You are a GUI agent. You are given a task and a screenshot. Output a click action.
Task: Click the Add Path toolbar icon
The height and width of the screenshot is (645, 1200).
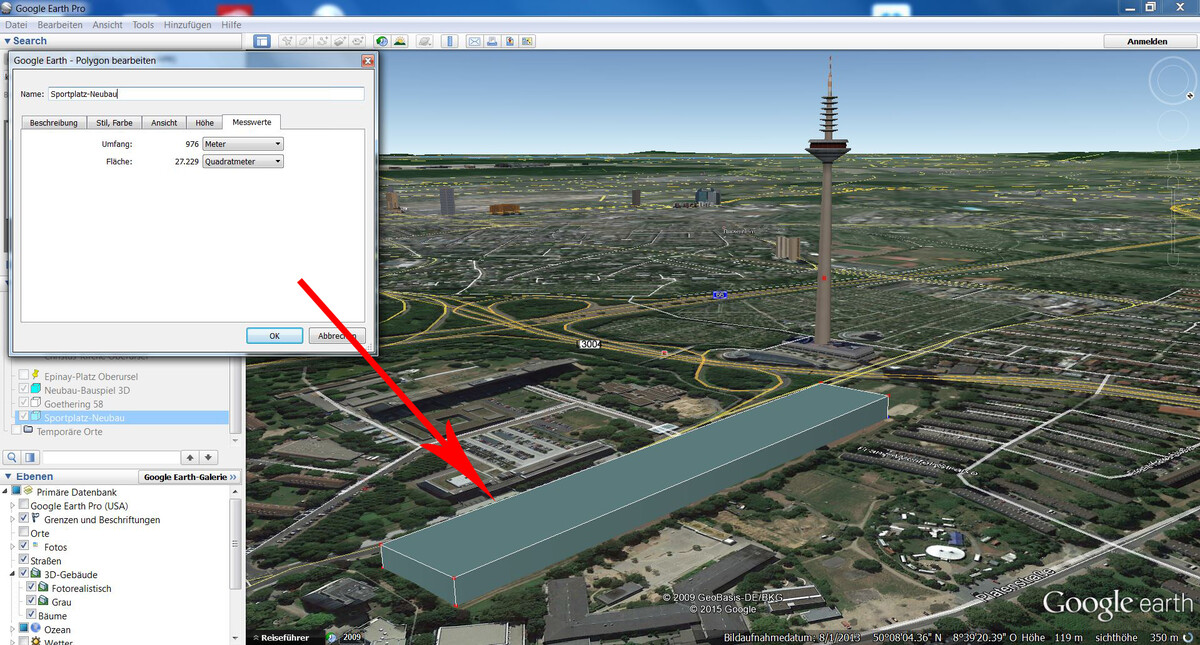coord(322,41)
